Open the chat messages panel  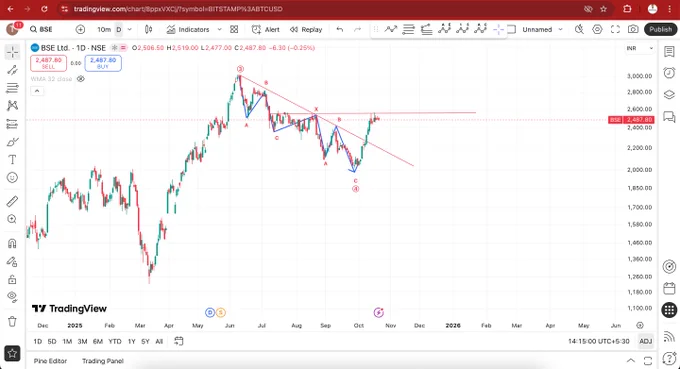tap(669, 117)
